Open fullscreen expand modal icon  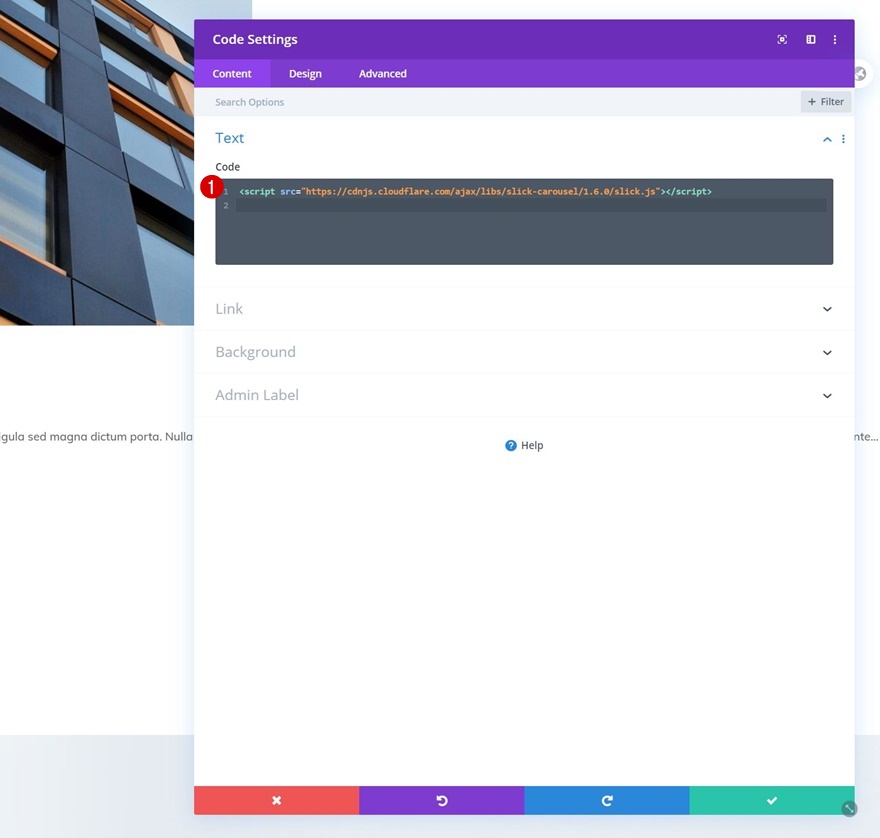782,39
